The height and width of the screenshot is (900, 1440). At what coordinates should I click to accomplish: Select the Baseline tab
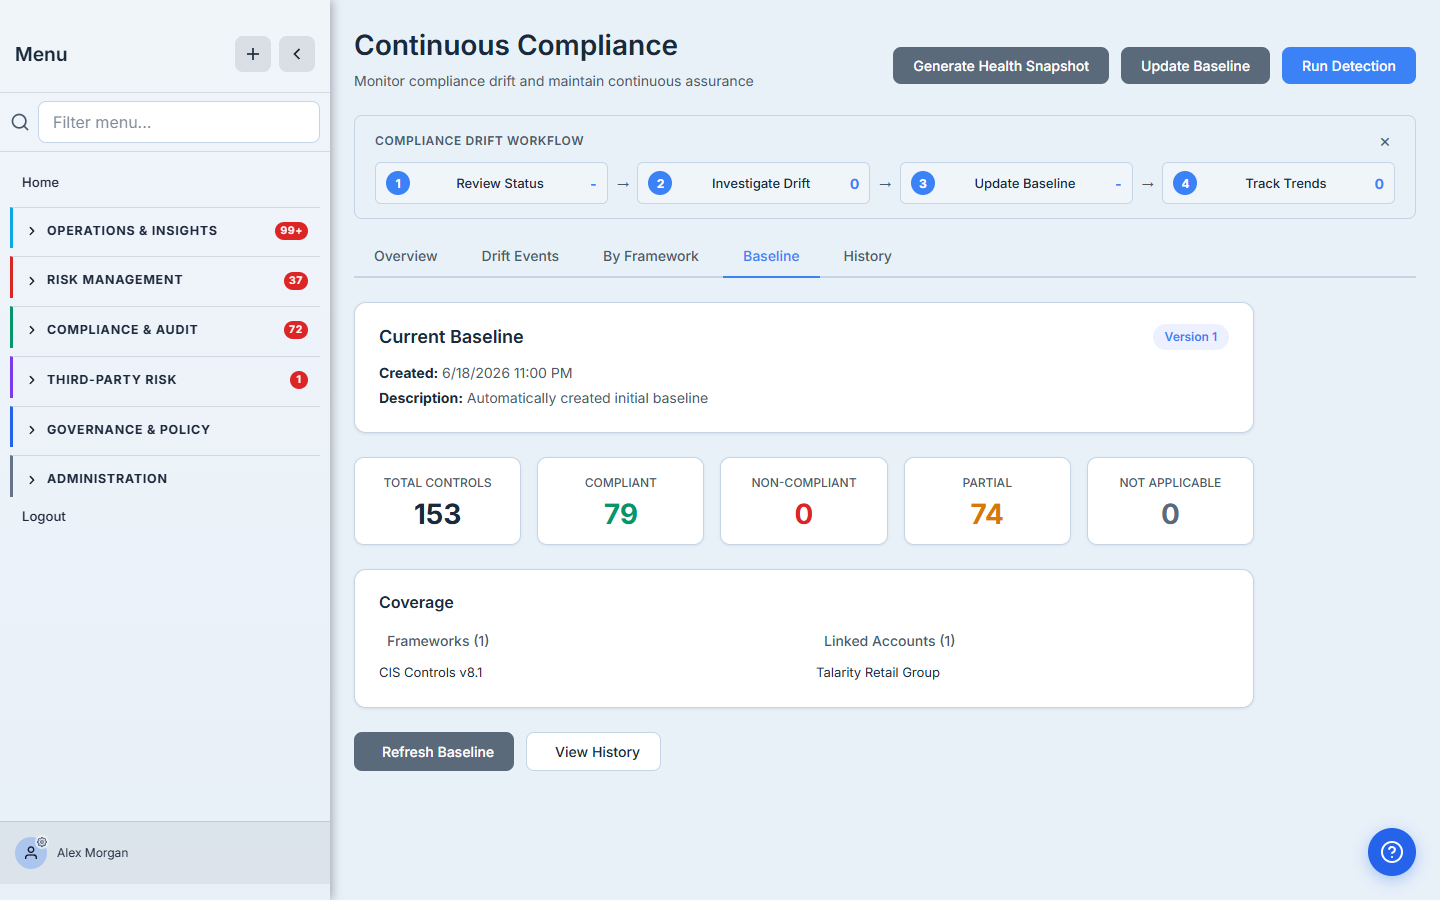(771, 256)
